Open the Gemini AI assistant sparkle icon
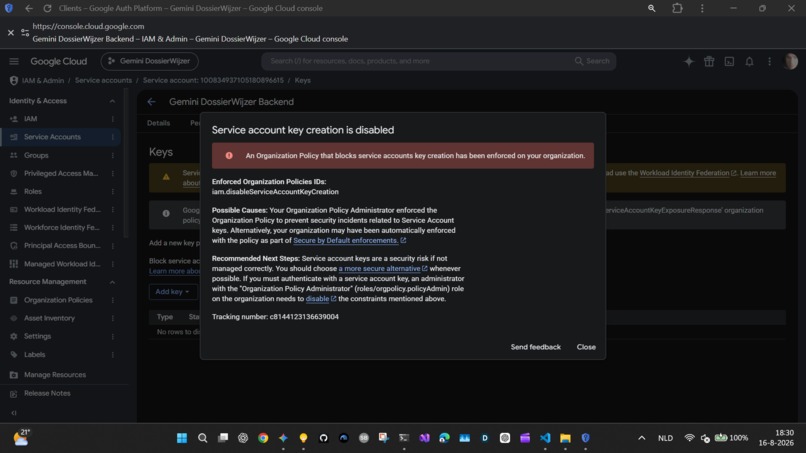Viewport: 806px width, 453px height. coord(688,62)
